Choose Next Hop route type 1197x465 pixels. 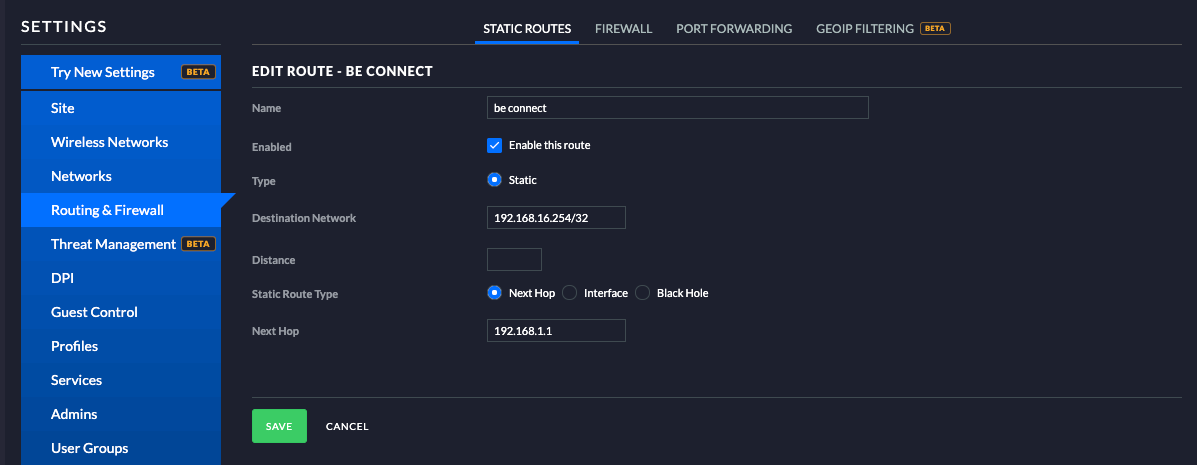click(494, 293)
